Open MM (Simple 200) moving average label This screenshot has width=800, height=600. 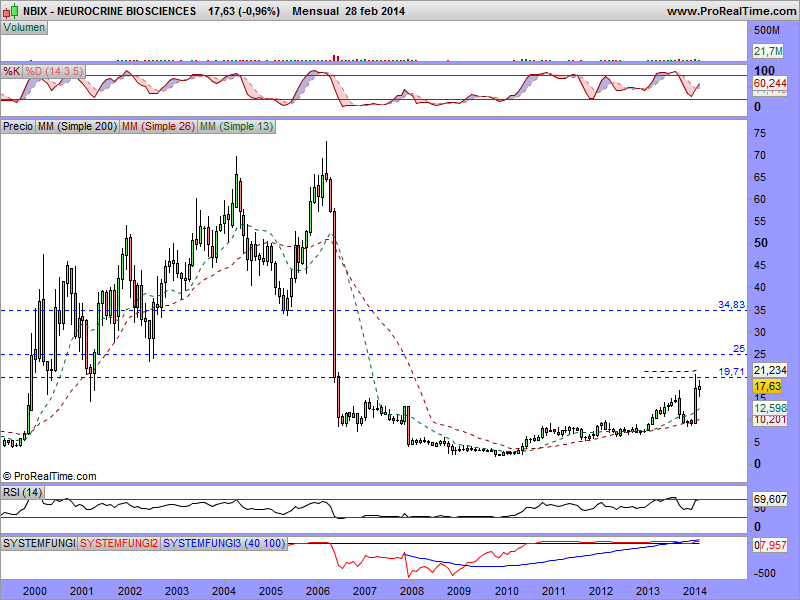(x=77, y=126)
